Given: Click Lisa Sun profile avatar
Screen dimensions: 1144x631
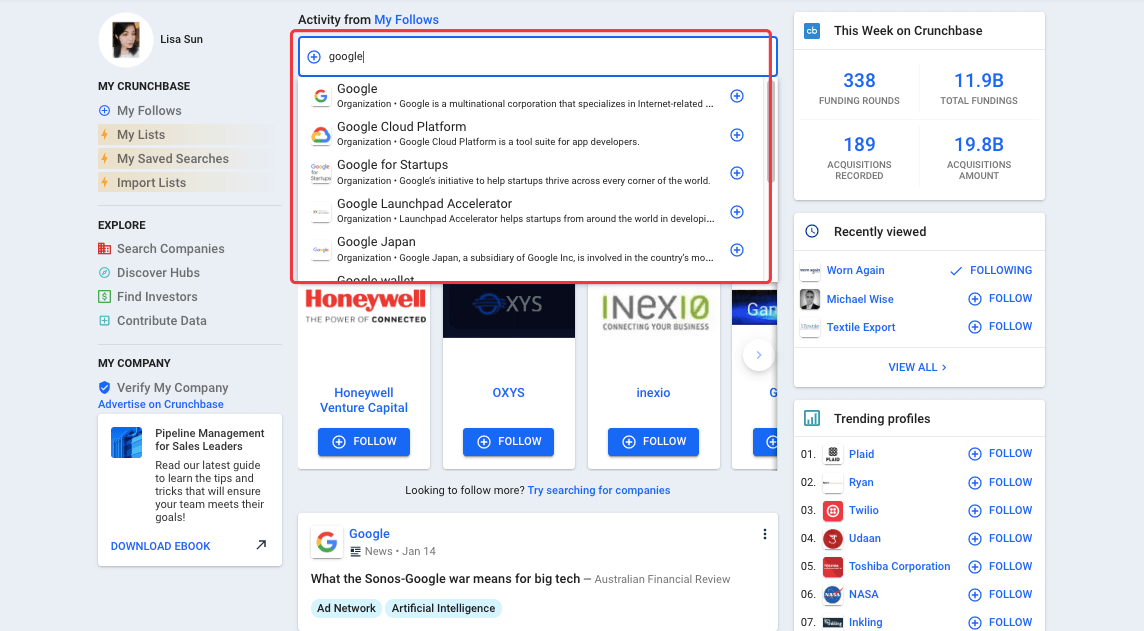Looking at the screenshot, I should coord(126,40).
